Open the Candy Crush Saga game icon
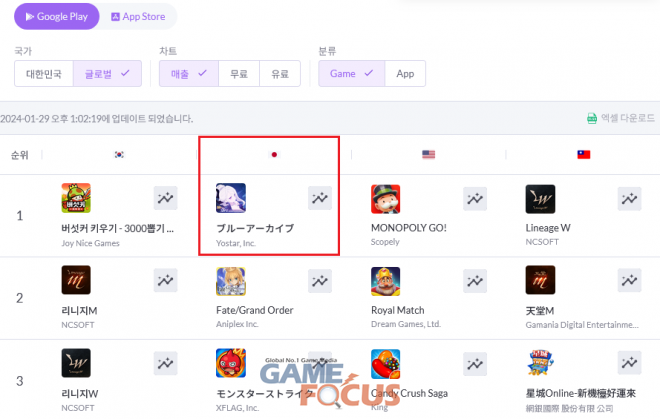The width and height of the screenshot is (660, 419). coord(386,364)
